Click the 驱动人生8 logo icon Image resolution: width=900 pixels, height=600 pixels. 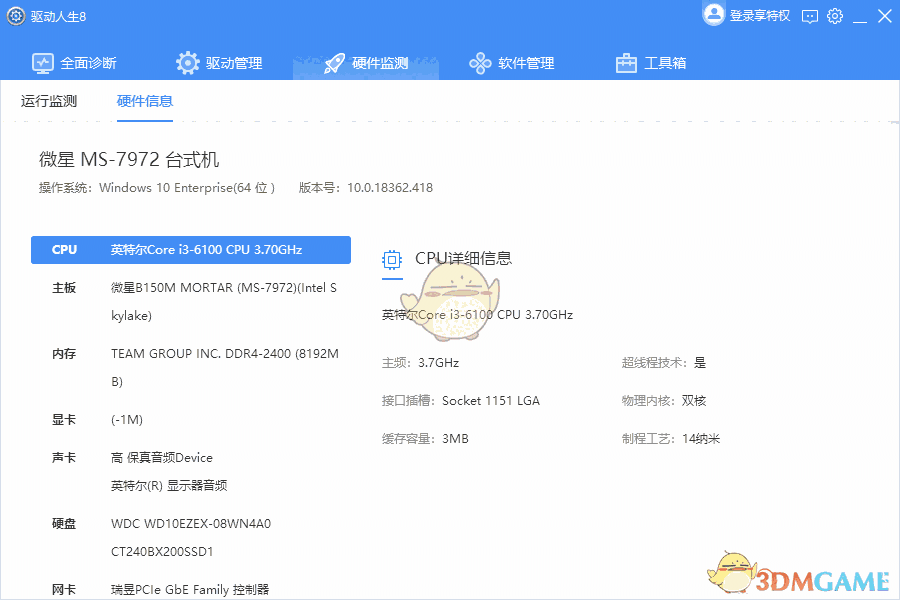14,16
